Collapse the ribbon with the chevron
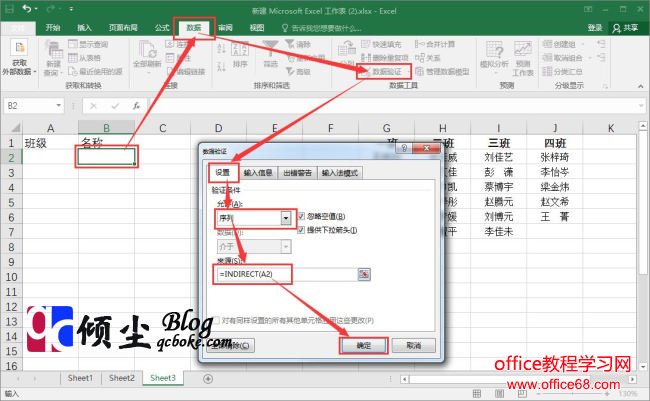This screenshot has width=650, height=401. pos(641,86)
